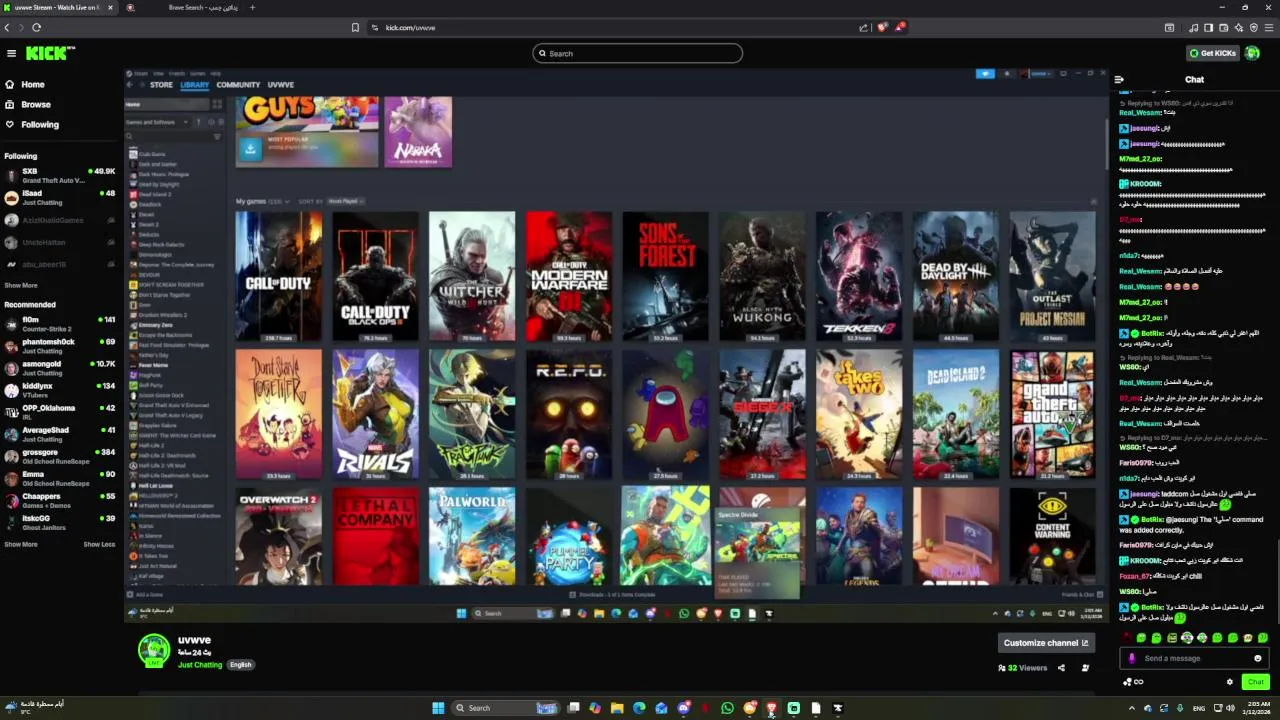1280x720 pixels.
Task: Select Palworld game cover
Action: pyautogui.click(x=472, y=536)
